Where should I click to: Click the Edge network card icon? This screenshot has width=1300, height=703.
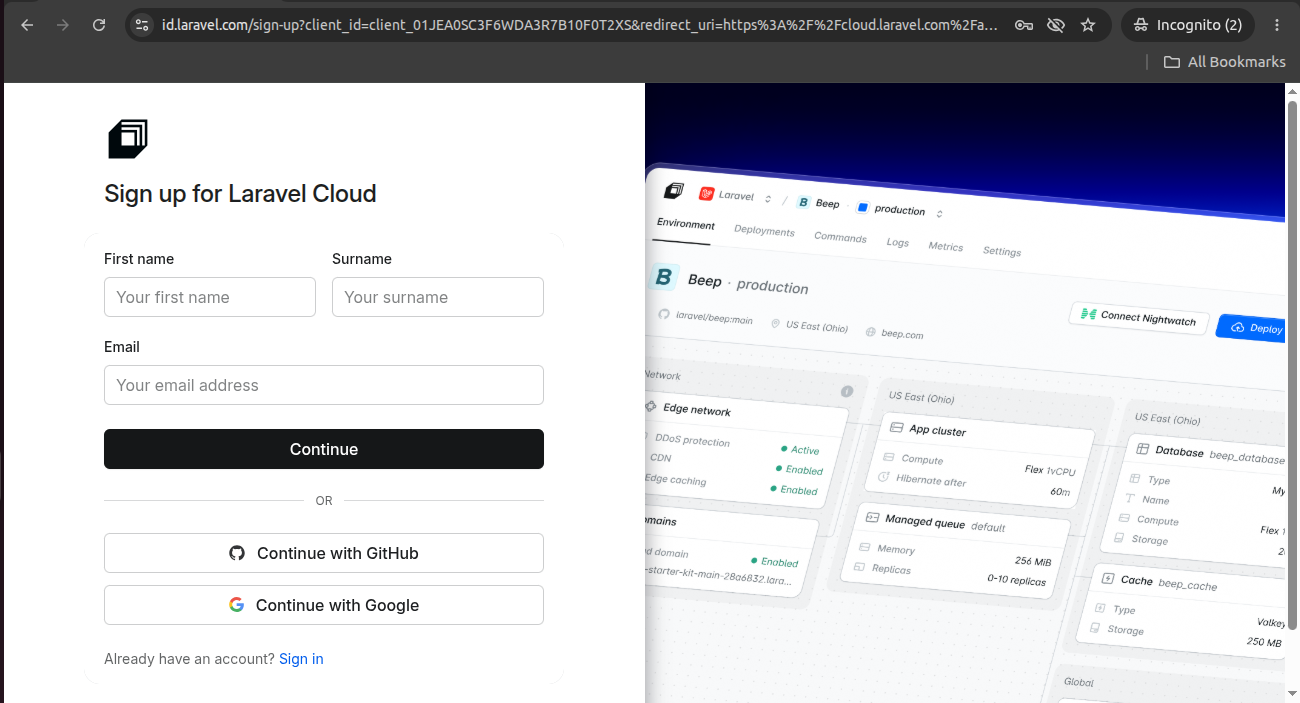click(x=652, y=406)
